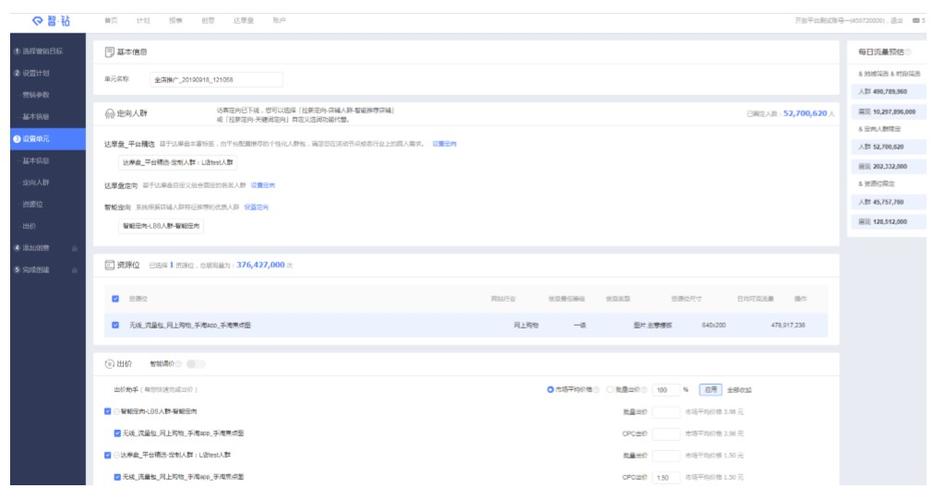Select the highlighted 设置单元 sidebar step

coord(48,139)
